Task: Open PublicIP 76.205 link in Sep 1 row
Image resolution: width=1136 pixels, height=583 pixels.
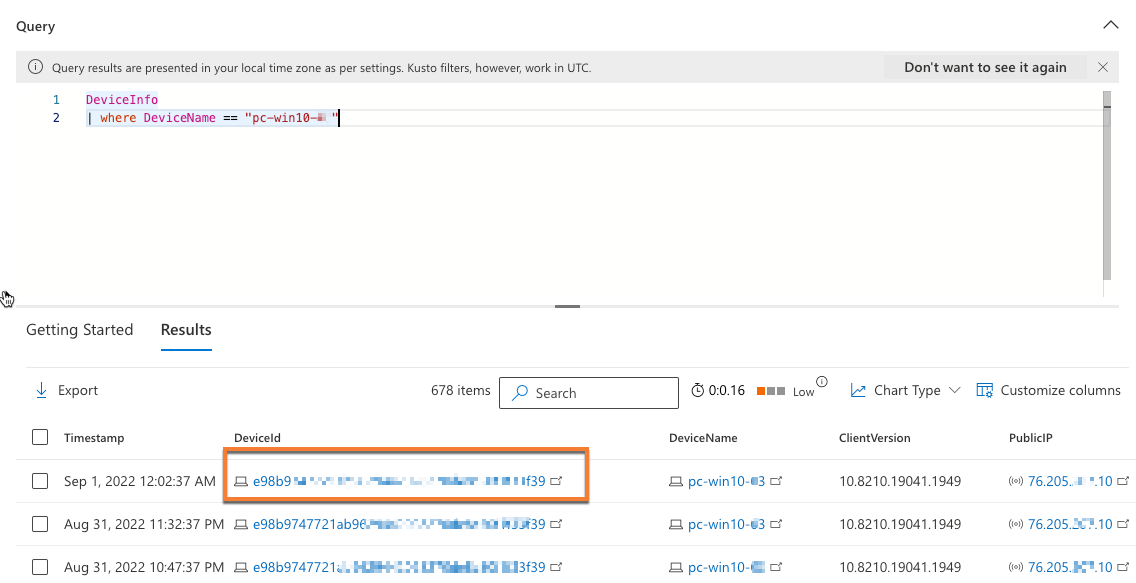Action: (x=1069, y=481)
